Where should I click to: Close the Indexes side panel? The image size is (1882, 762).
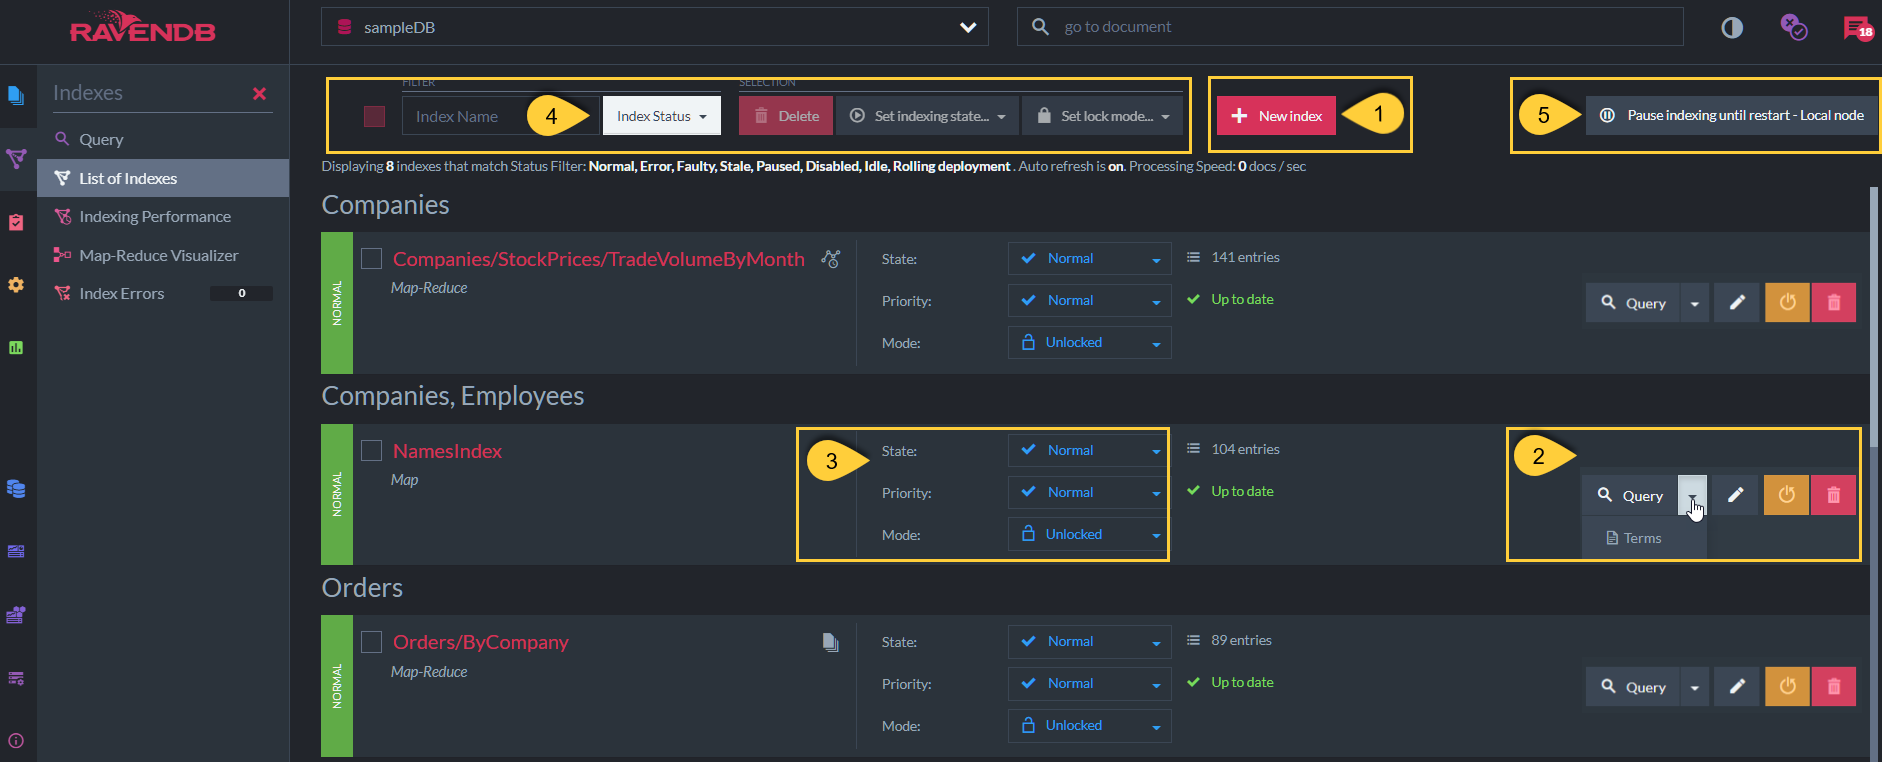tap(259, 93)
